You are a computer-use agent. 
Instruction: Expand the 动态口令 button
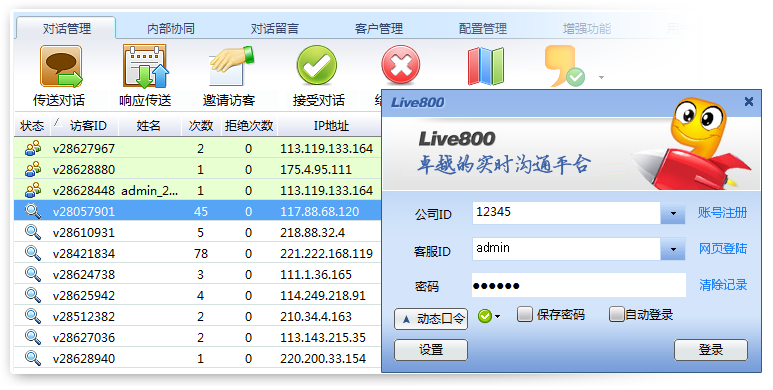(431, 319)
